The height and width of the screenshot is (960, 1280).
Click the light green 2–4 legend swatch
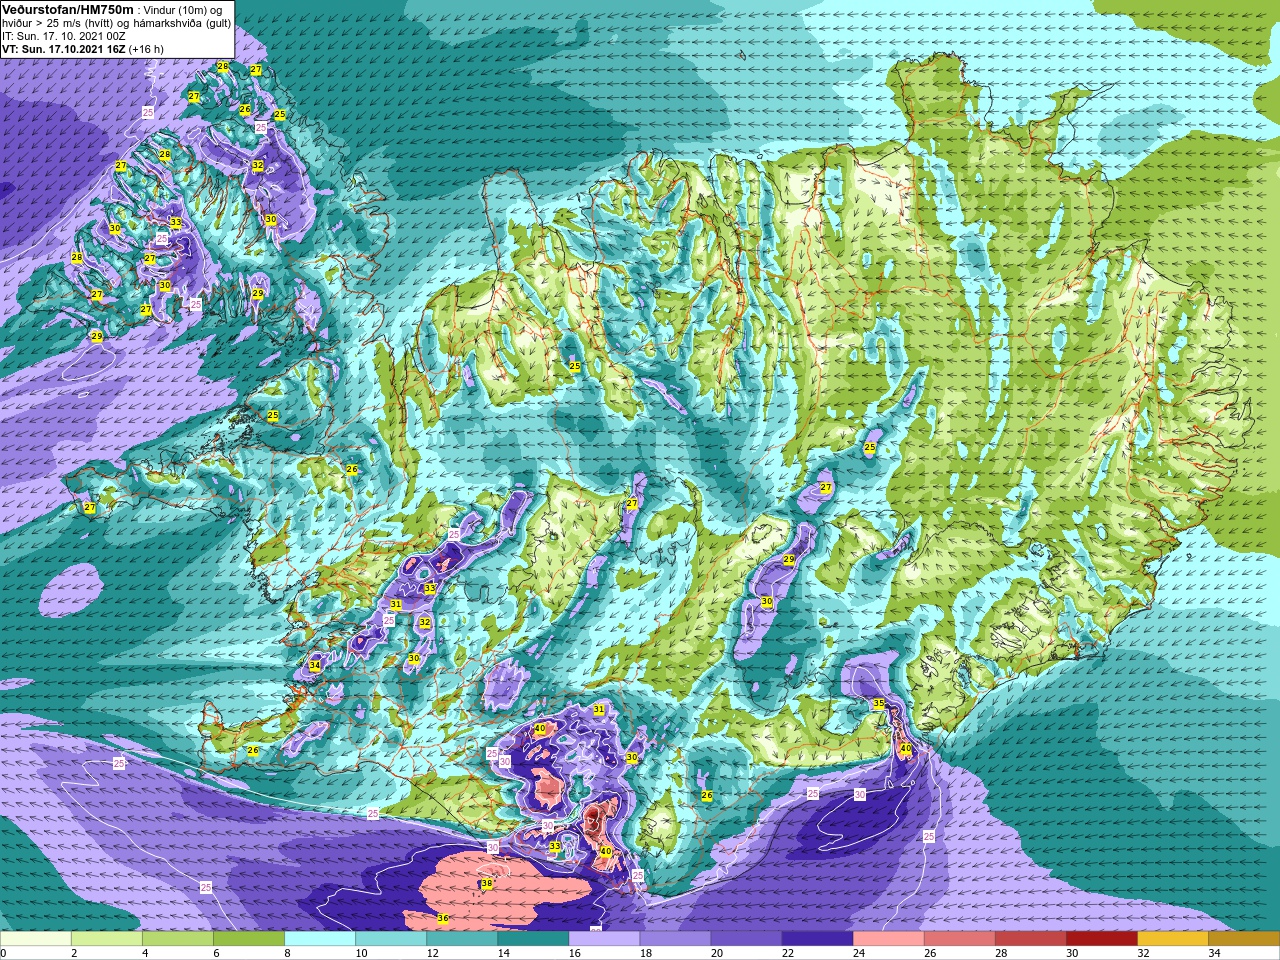(x=107, y=939)
